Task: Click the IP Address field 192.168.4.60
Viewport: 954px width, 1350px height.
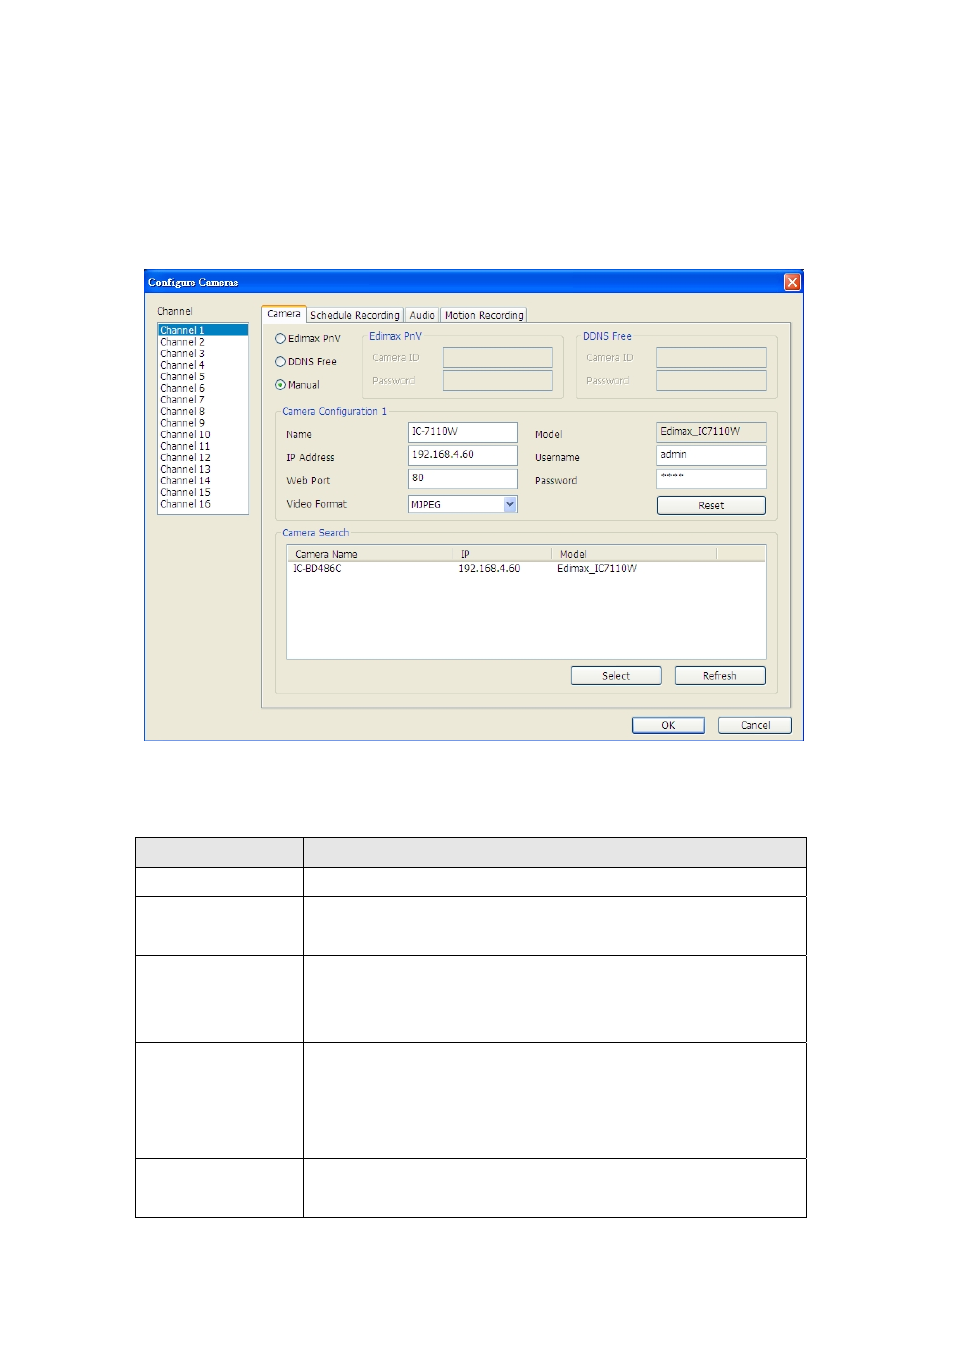Action: pyautogui.click(x=463, y=455)
